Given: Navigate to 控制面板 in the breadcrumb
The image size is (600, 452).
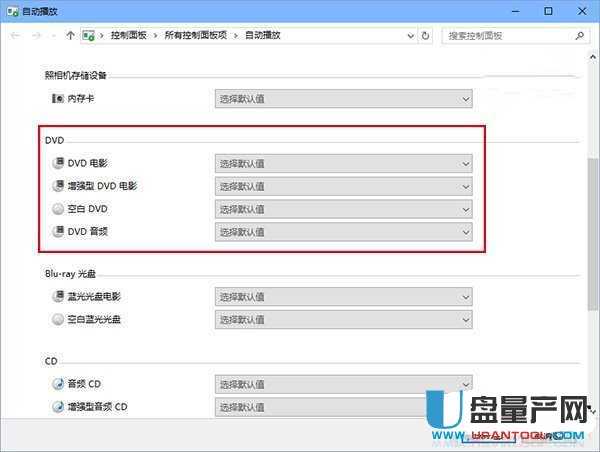Looking at the screenshot, I should 128,35.
